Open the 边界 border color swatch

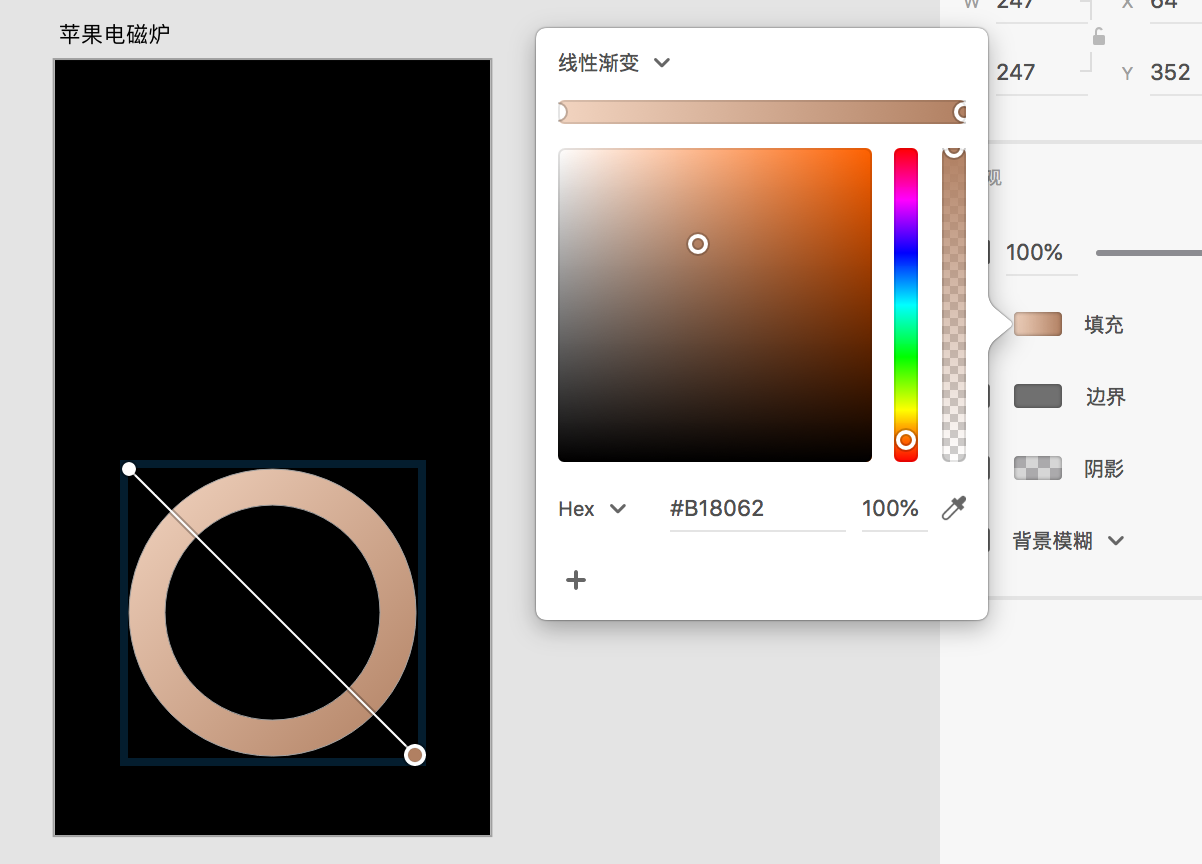(1038, 396)
